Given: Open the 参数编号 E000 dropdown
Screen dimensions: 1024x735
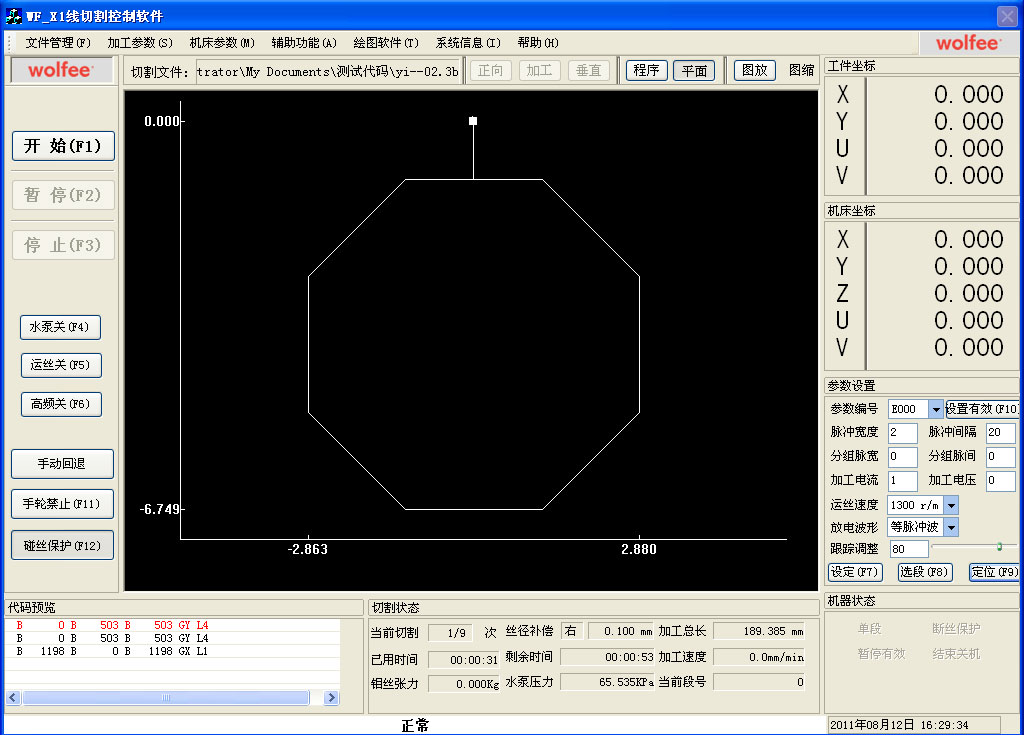Looking at the screenshot, I should [935, 409].
